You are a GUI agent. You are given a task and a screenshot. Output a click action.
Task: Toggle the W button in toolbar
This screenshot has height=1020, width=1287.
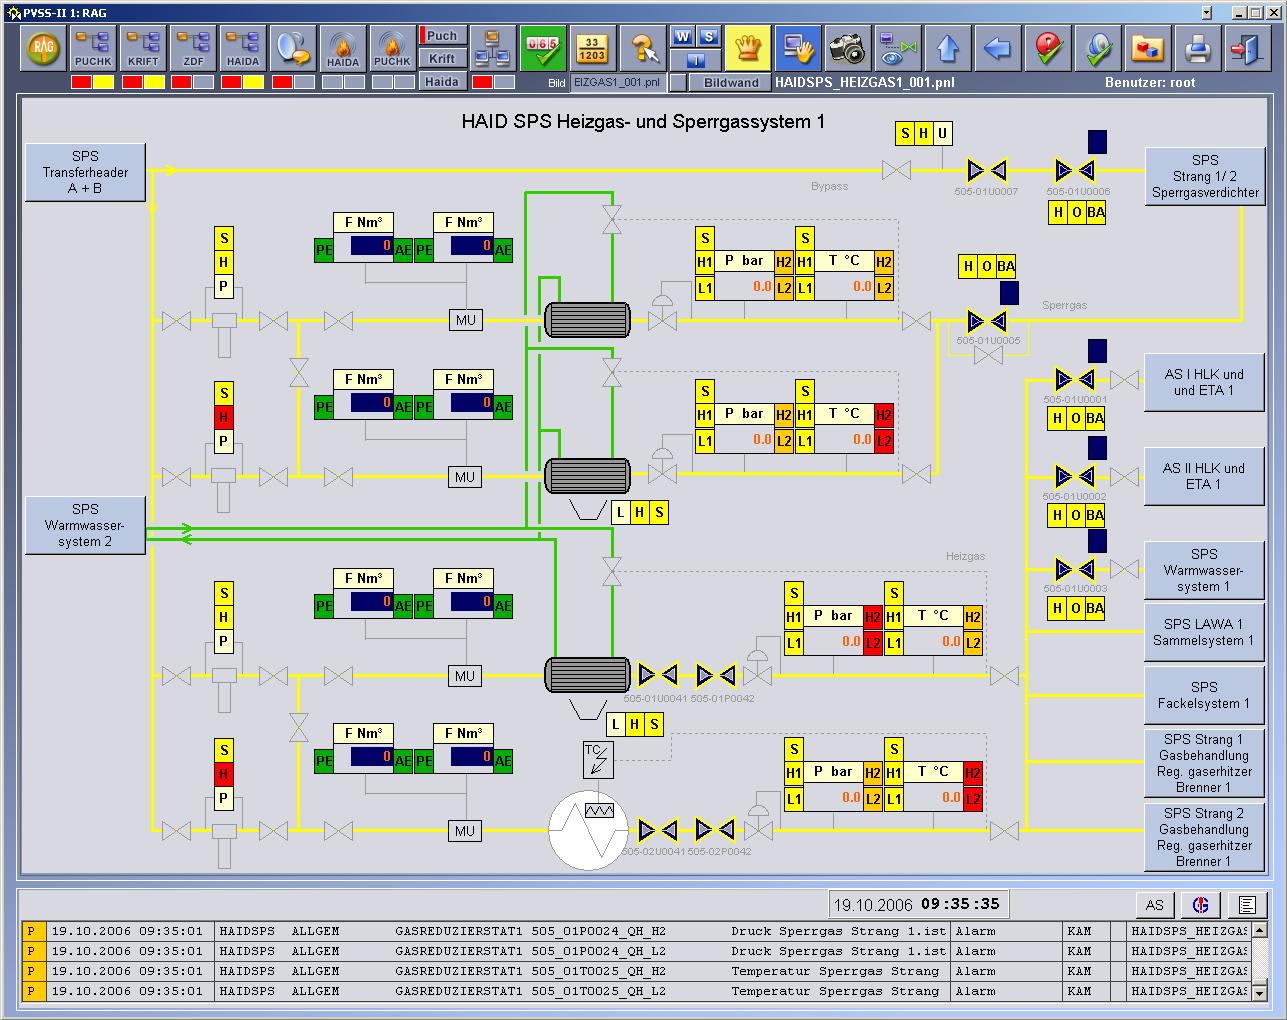[683, 37]
